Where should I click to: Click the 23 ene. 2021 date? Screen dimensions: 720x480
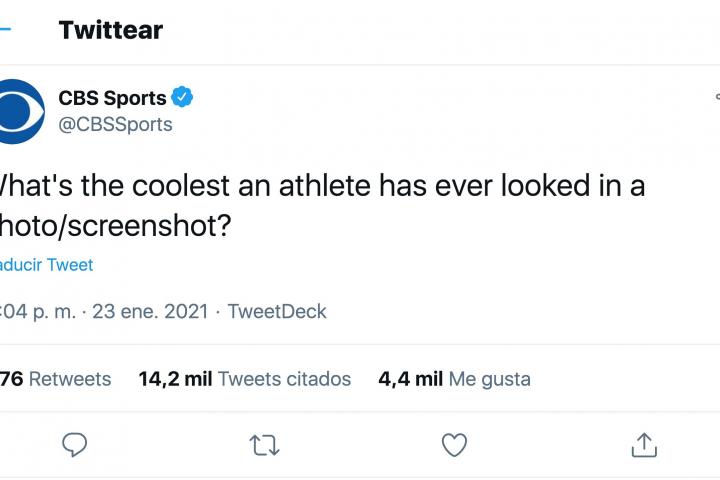click(x=150, y=311)
